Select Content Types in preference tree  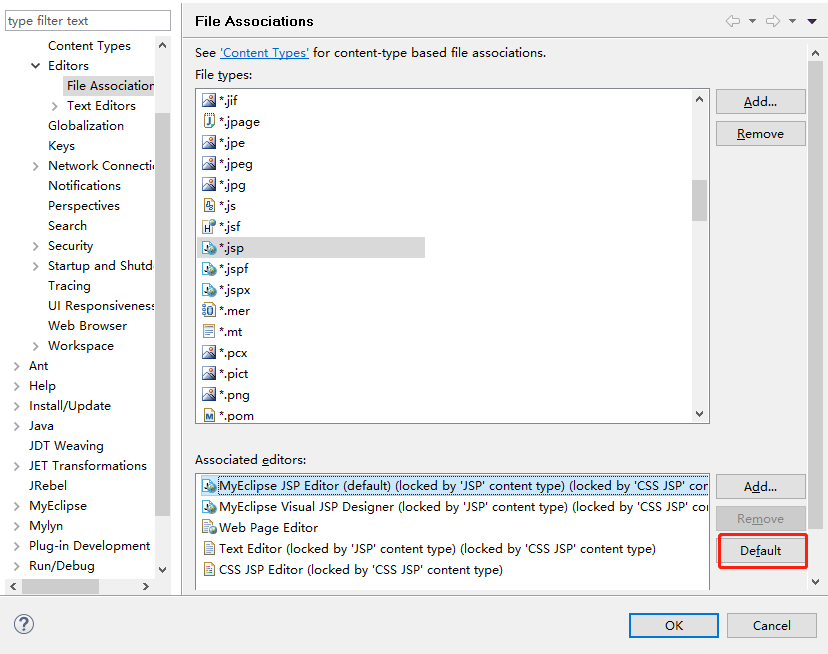89,46
